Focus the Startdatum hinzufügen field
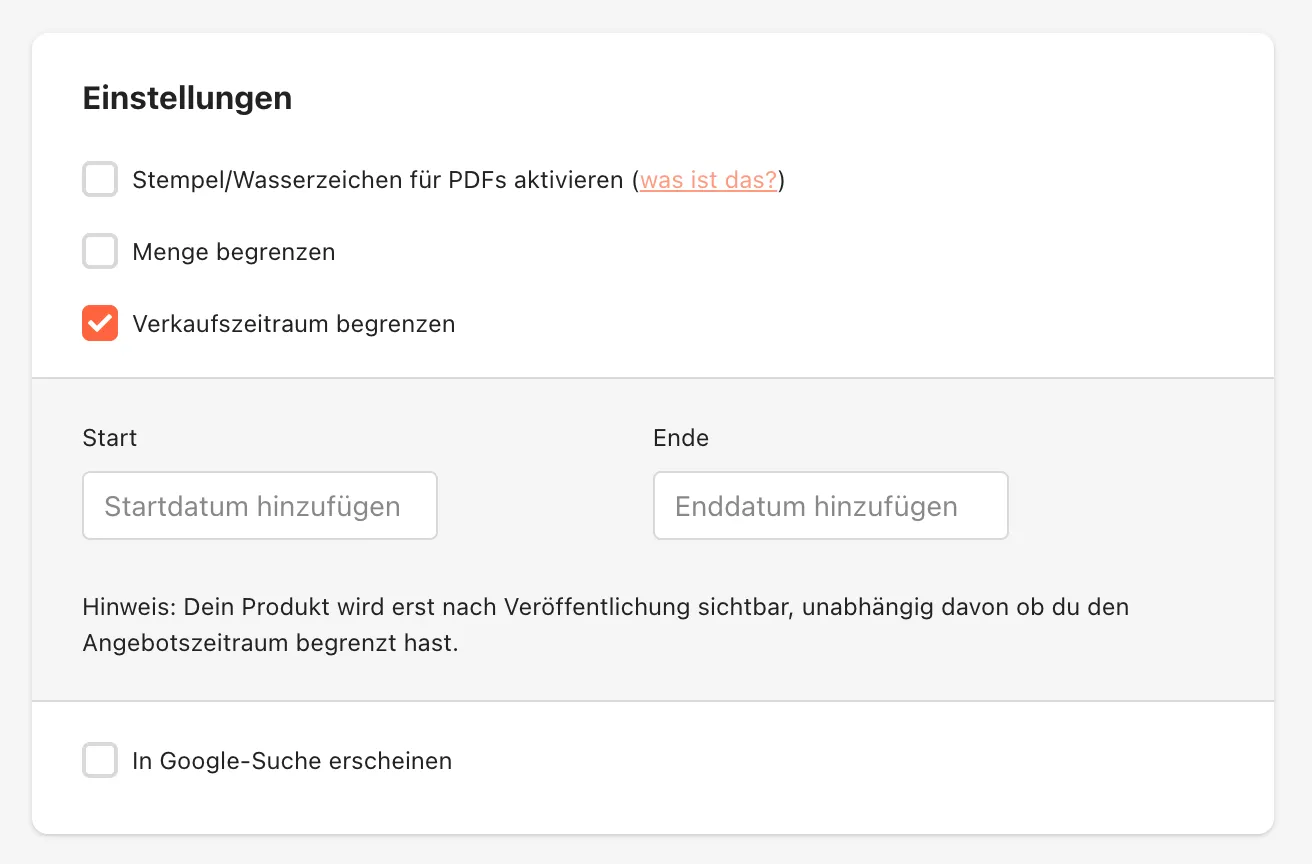Screen dimensions: 1312x864 coord(260,506)
